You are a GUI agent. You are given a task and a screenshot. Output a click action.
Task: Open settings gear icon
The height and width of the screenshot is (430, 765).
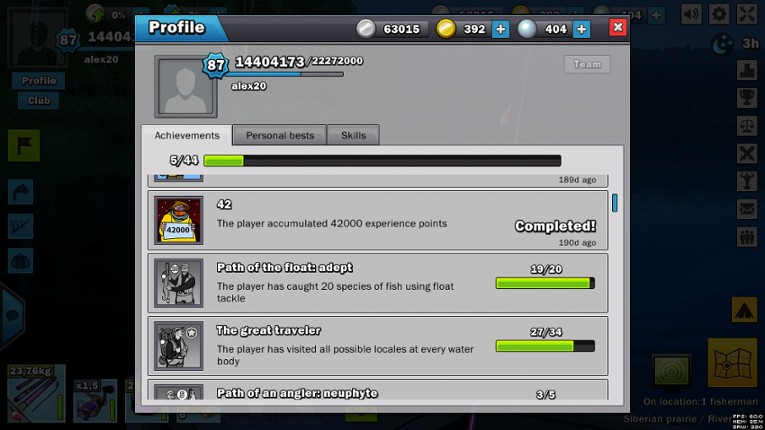click(x=719, y=14)
